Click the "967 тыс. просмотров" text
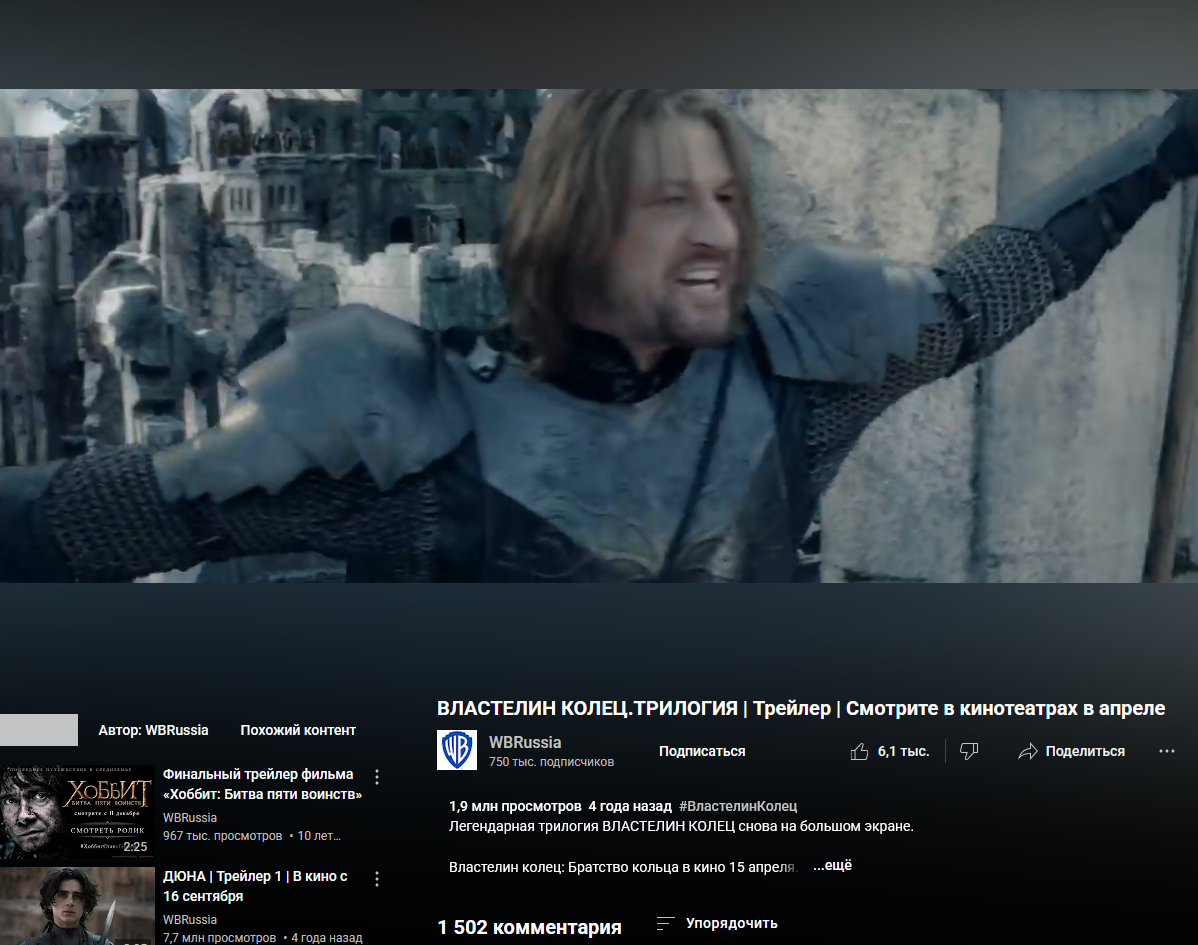 coord(222,837)
